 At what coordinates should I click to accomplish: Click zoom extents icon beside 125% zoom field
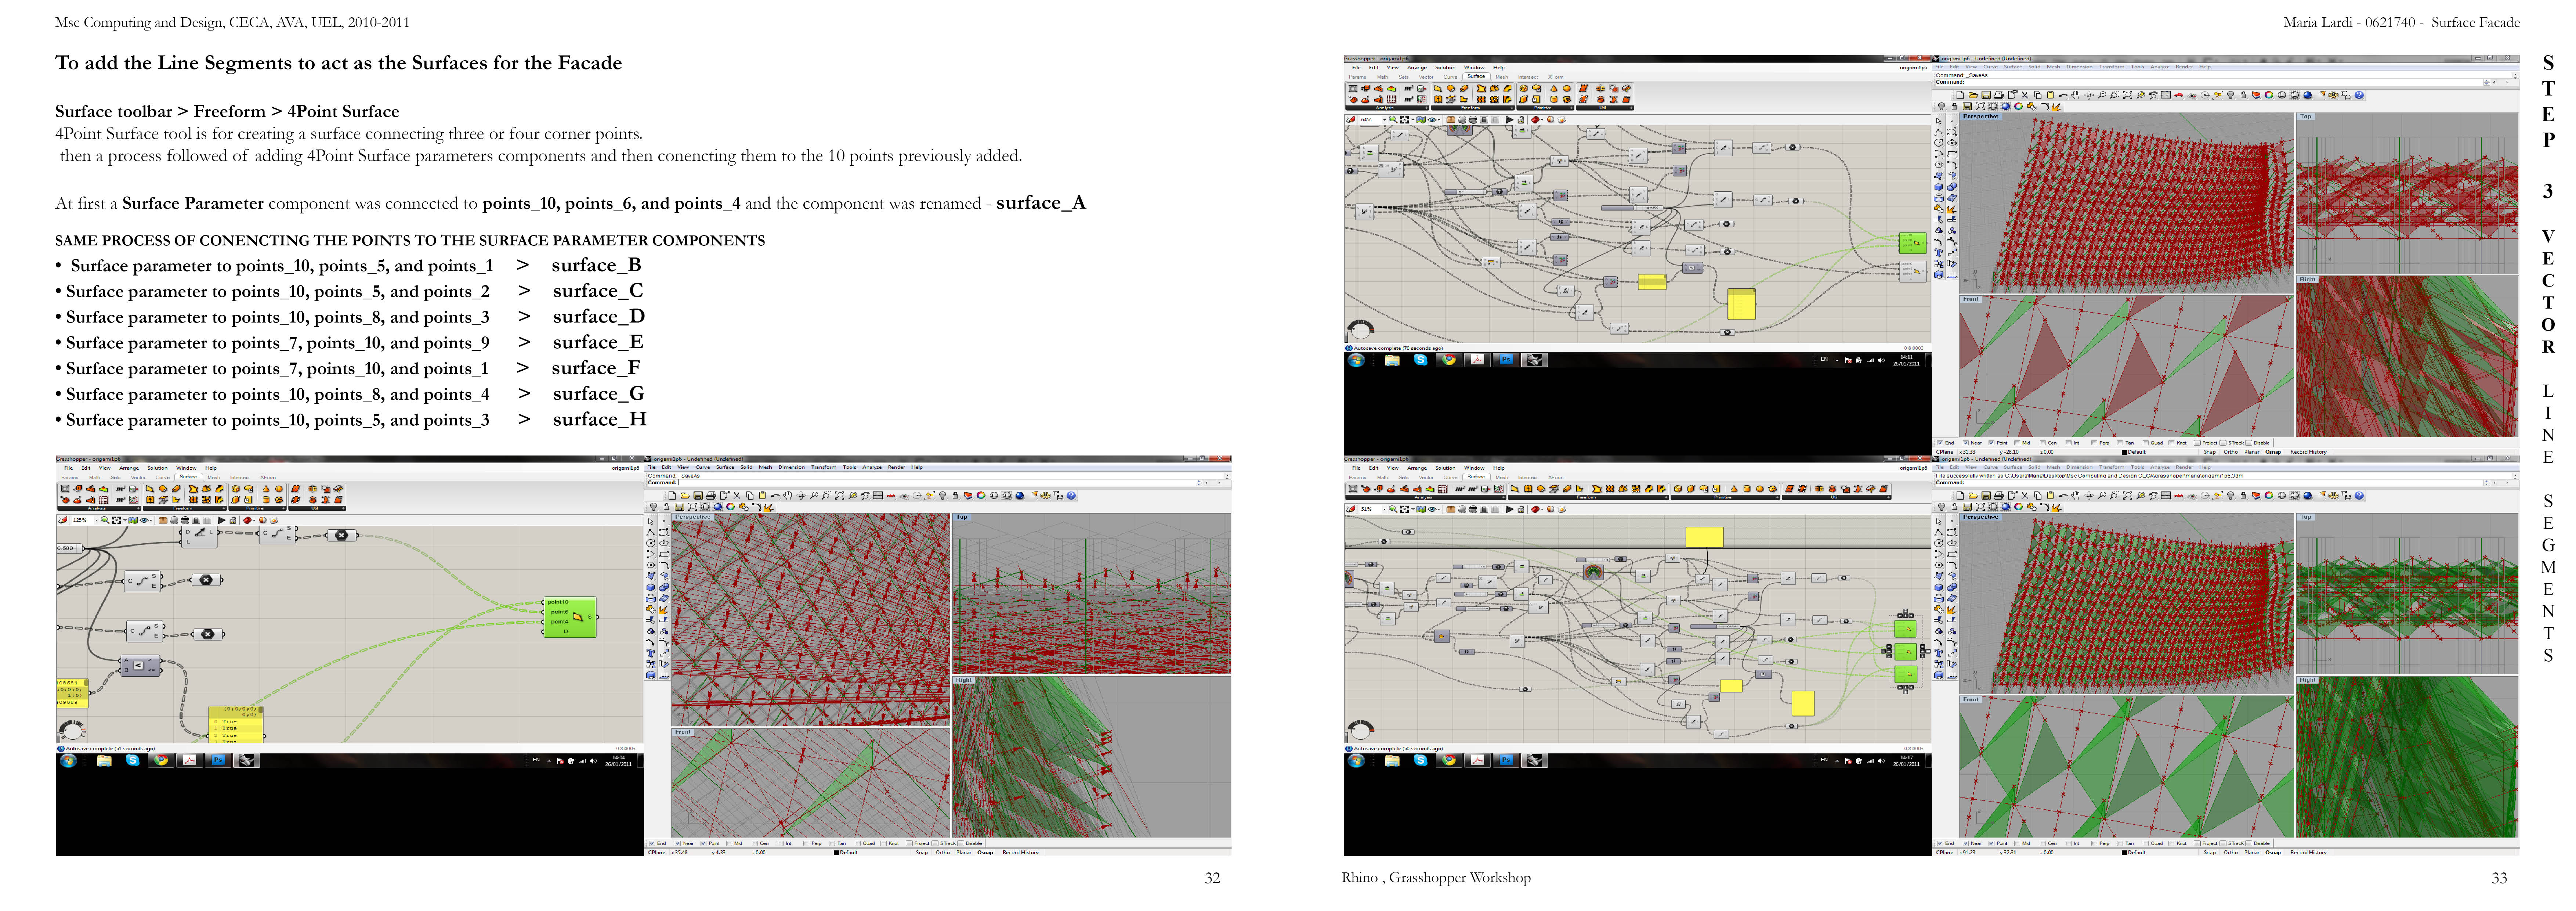[x=117, y=520]
